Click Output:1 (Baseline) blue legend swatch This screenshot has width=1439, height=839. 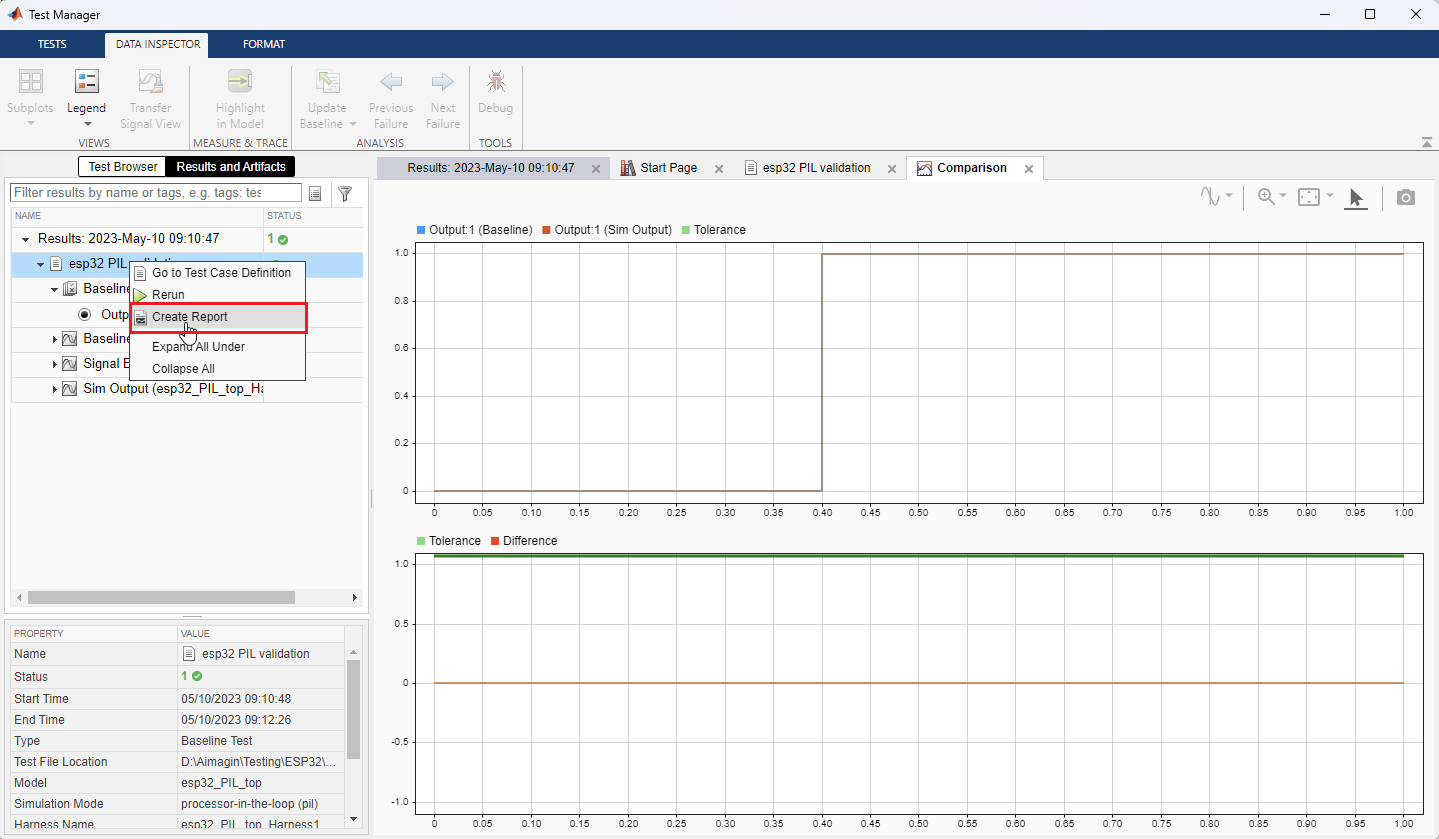click(x=420, y=230)
